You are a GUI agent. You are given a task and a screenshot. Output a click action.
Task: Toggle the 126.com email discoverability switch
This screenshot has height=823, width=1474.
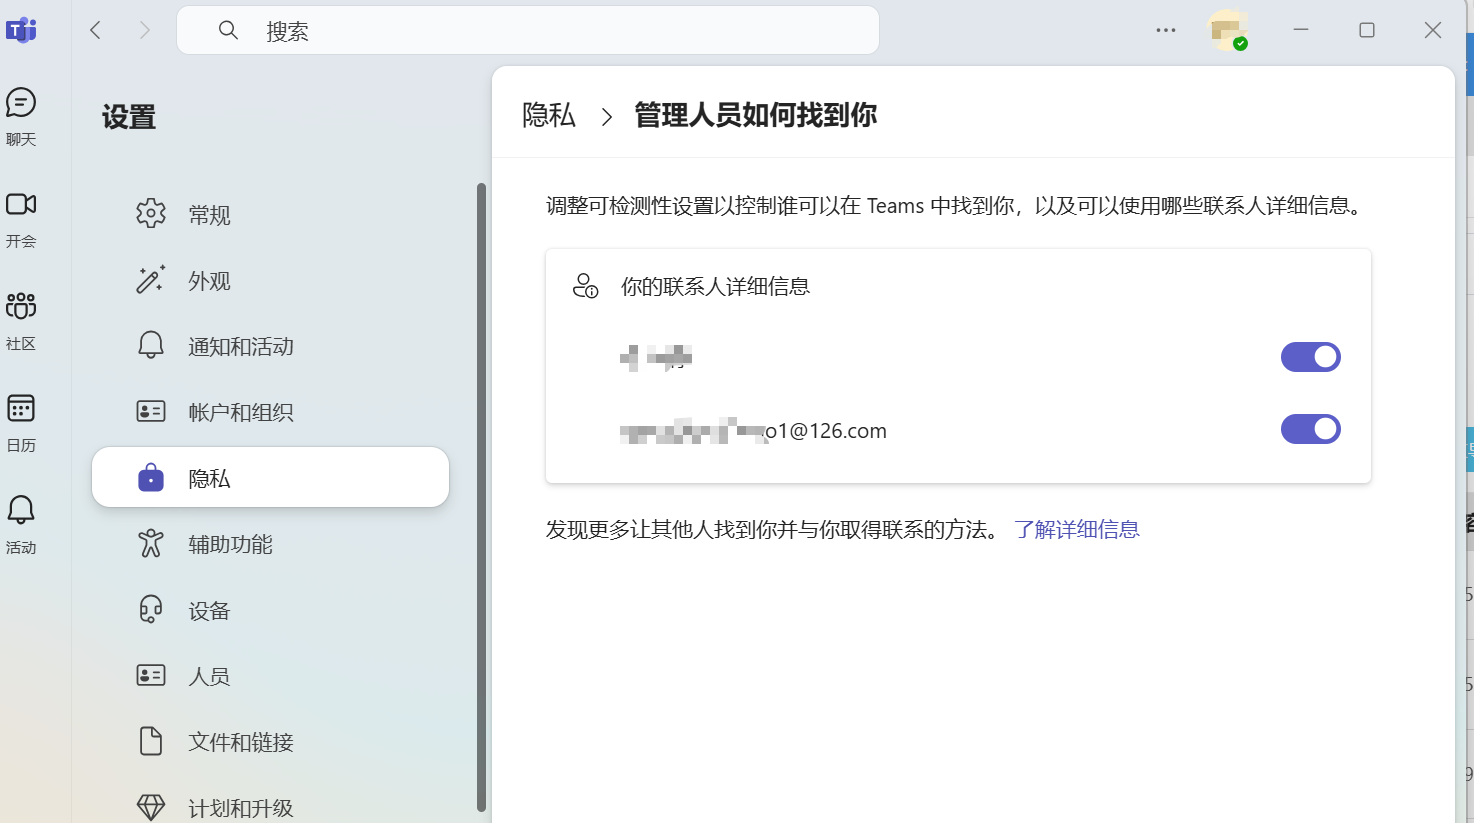tap(1310, 429)
